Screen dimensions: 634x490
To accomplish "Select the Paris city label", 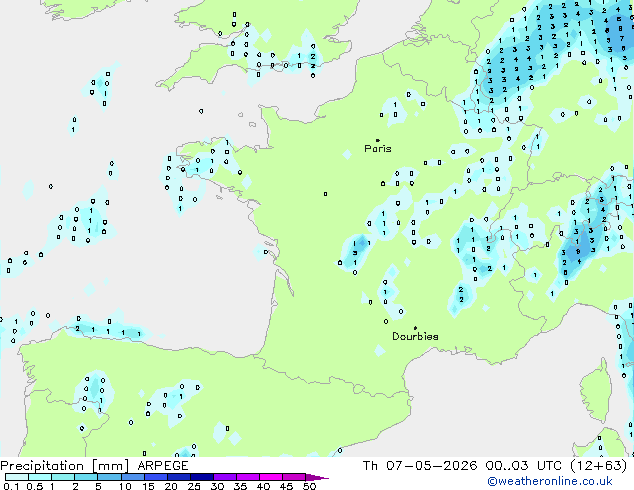I will [378, 149].
